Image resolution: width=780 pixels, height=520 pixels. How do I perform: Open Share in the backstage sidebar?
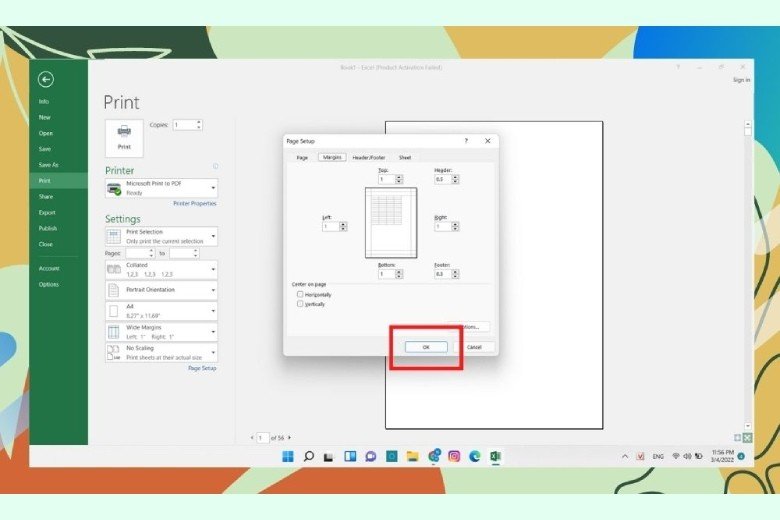pyautogui.click(x=46, y=197)
